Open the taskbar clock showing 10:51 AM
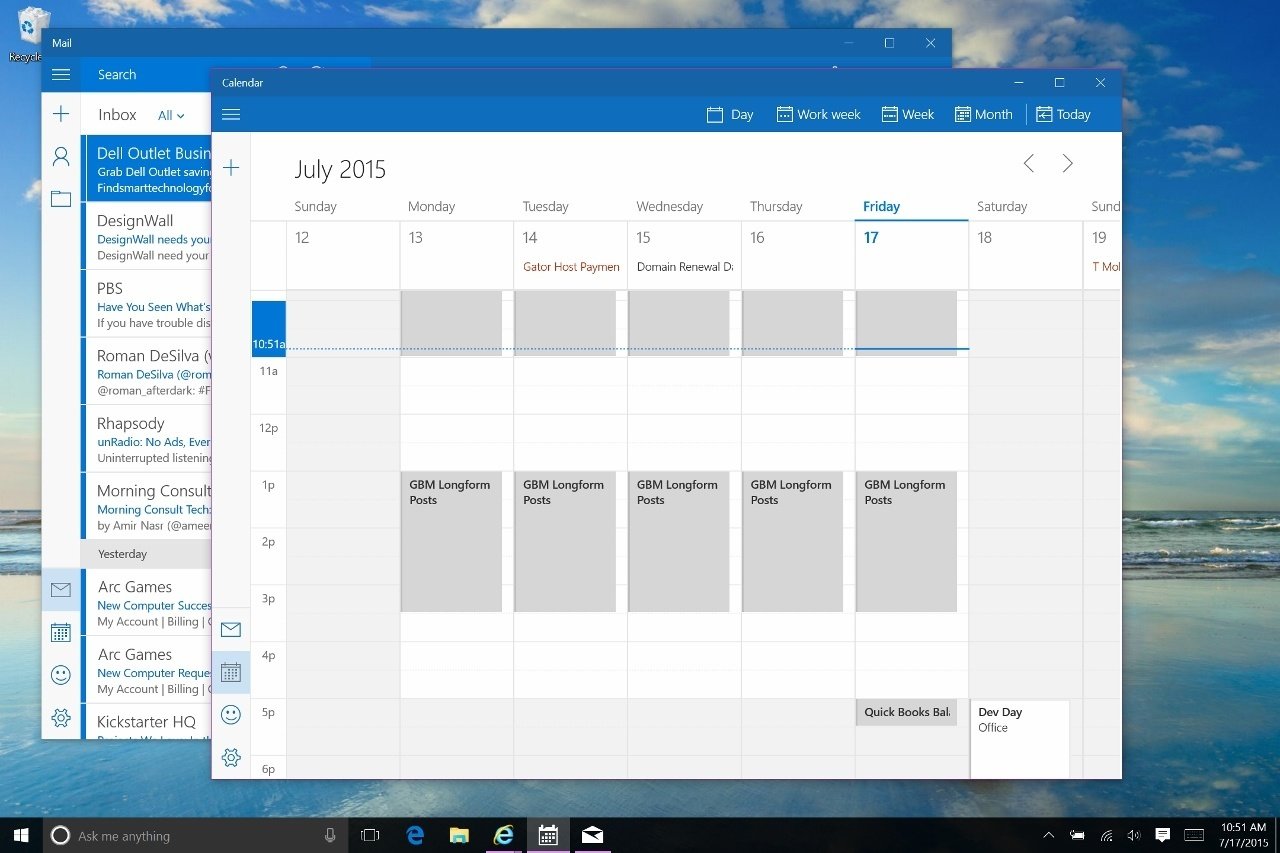Image resolution: width=1280 pixels, height=853 pixels. point(1243,835)
